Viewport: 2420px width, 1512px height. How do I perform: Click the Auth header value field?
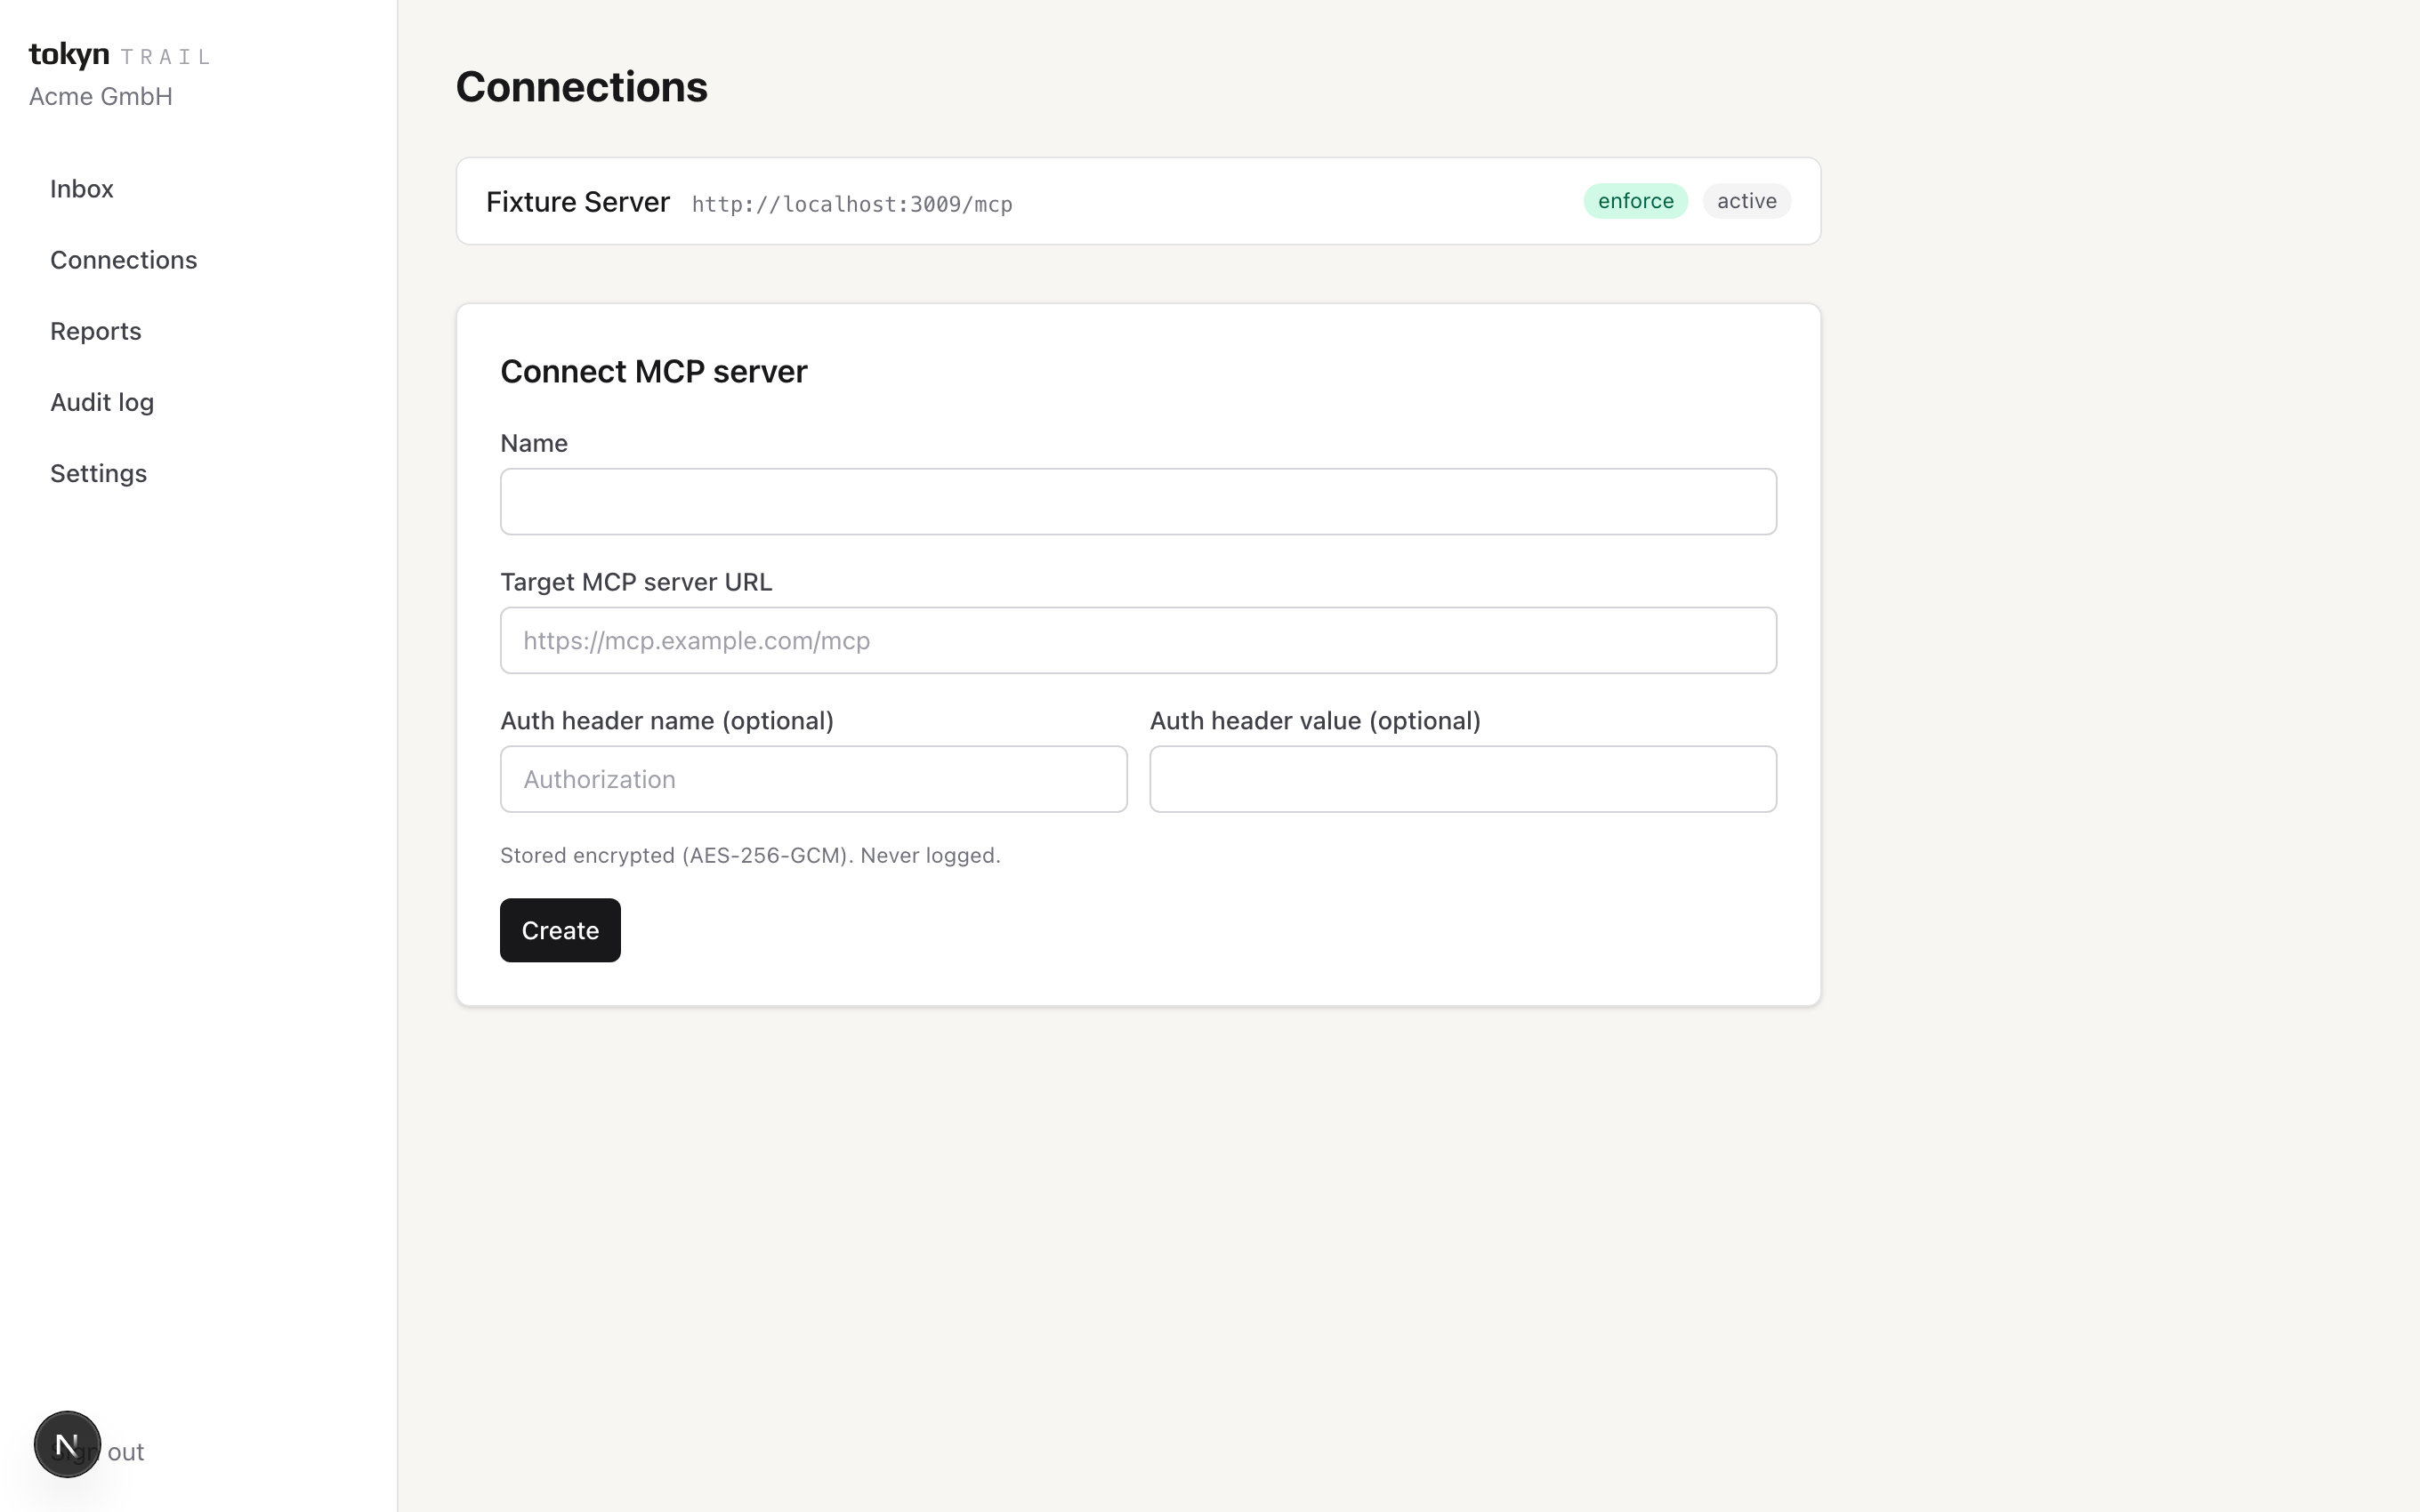pyautogui.click(x=1463, y=779)
